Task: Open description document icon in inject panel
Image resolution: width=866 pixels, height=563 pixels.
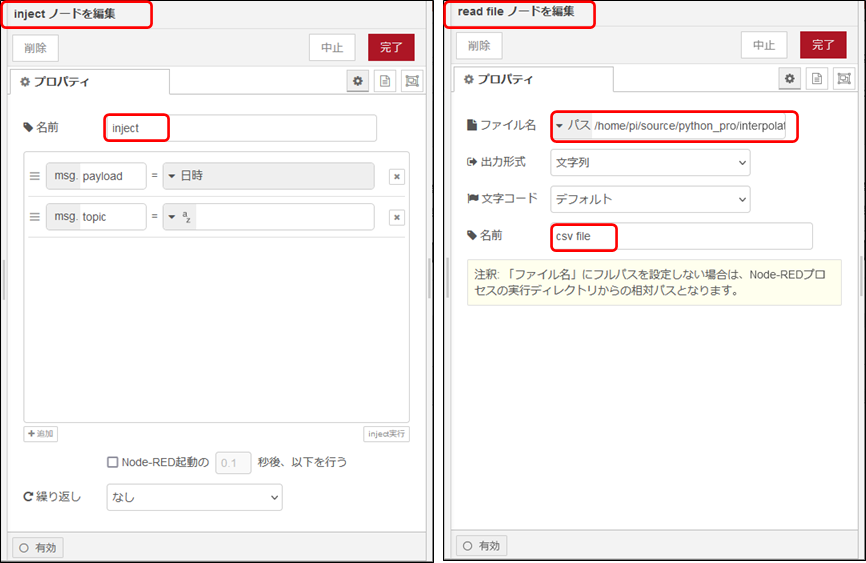Action: [x=384, y=81]
